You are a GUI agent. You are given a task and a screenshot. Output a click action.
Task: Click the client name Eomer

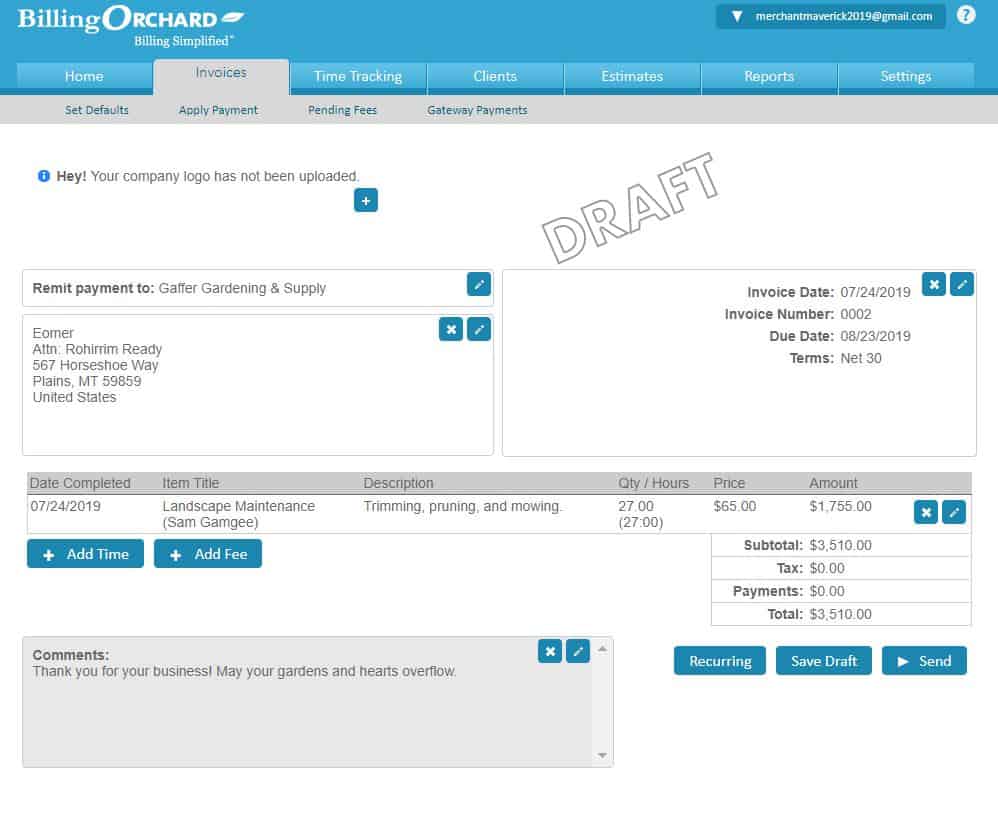[x=53, y=333]
